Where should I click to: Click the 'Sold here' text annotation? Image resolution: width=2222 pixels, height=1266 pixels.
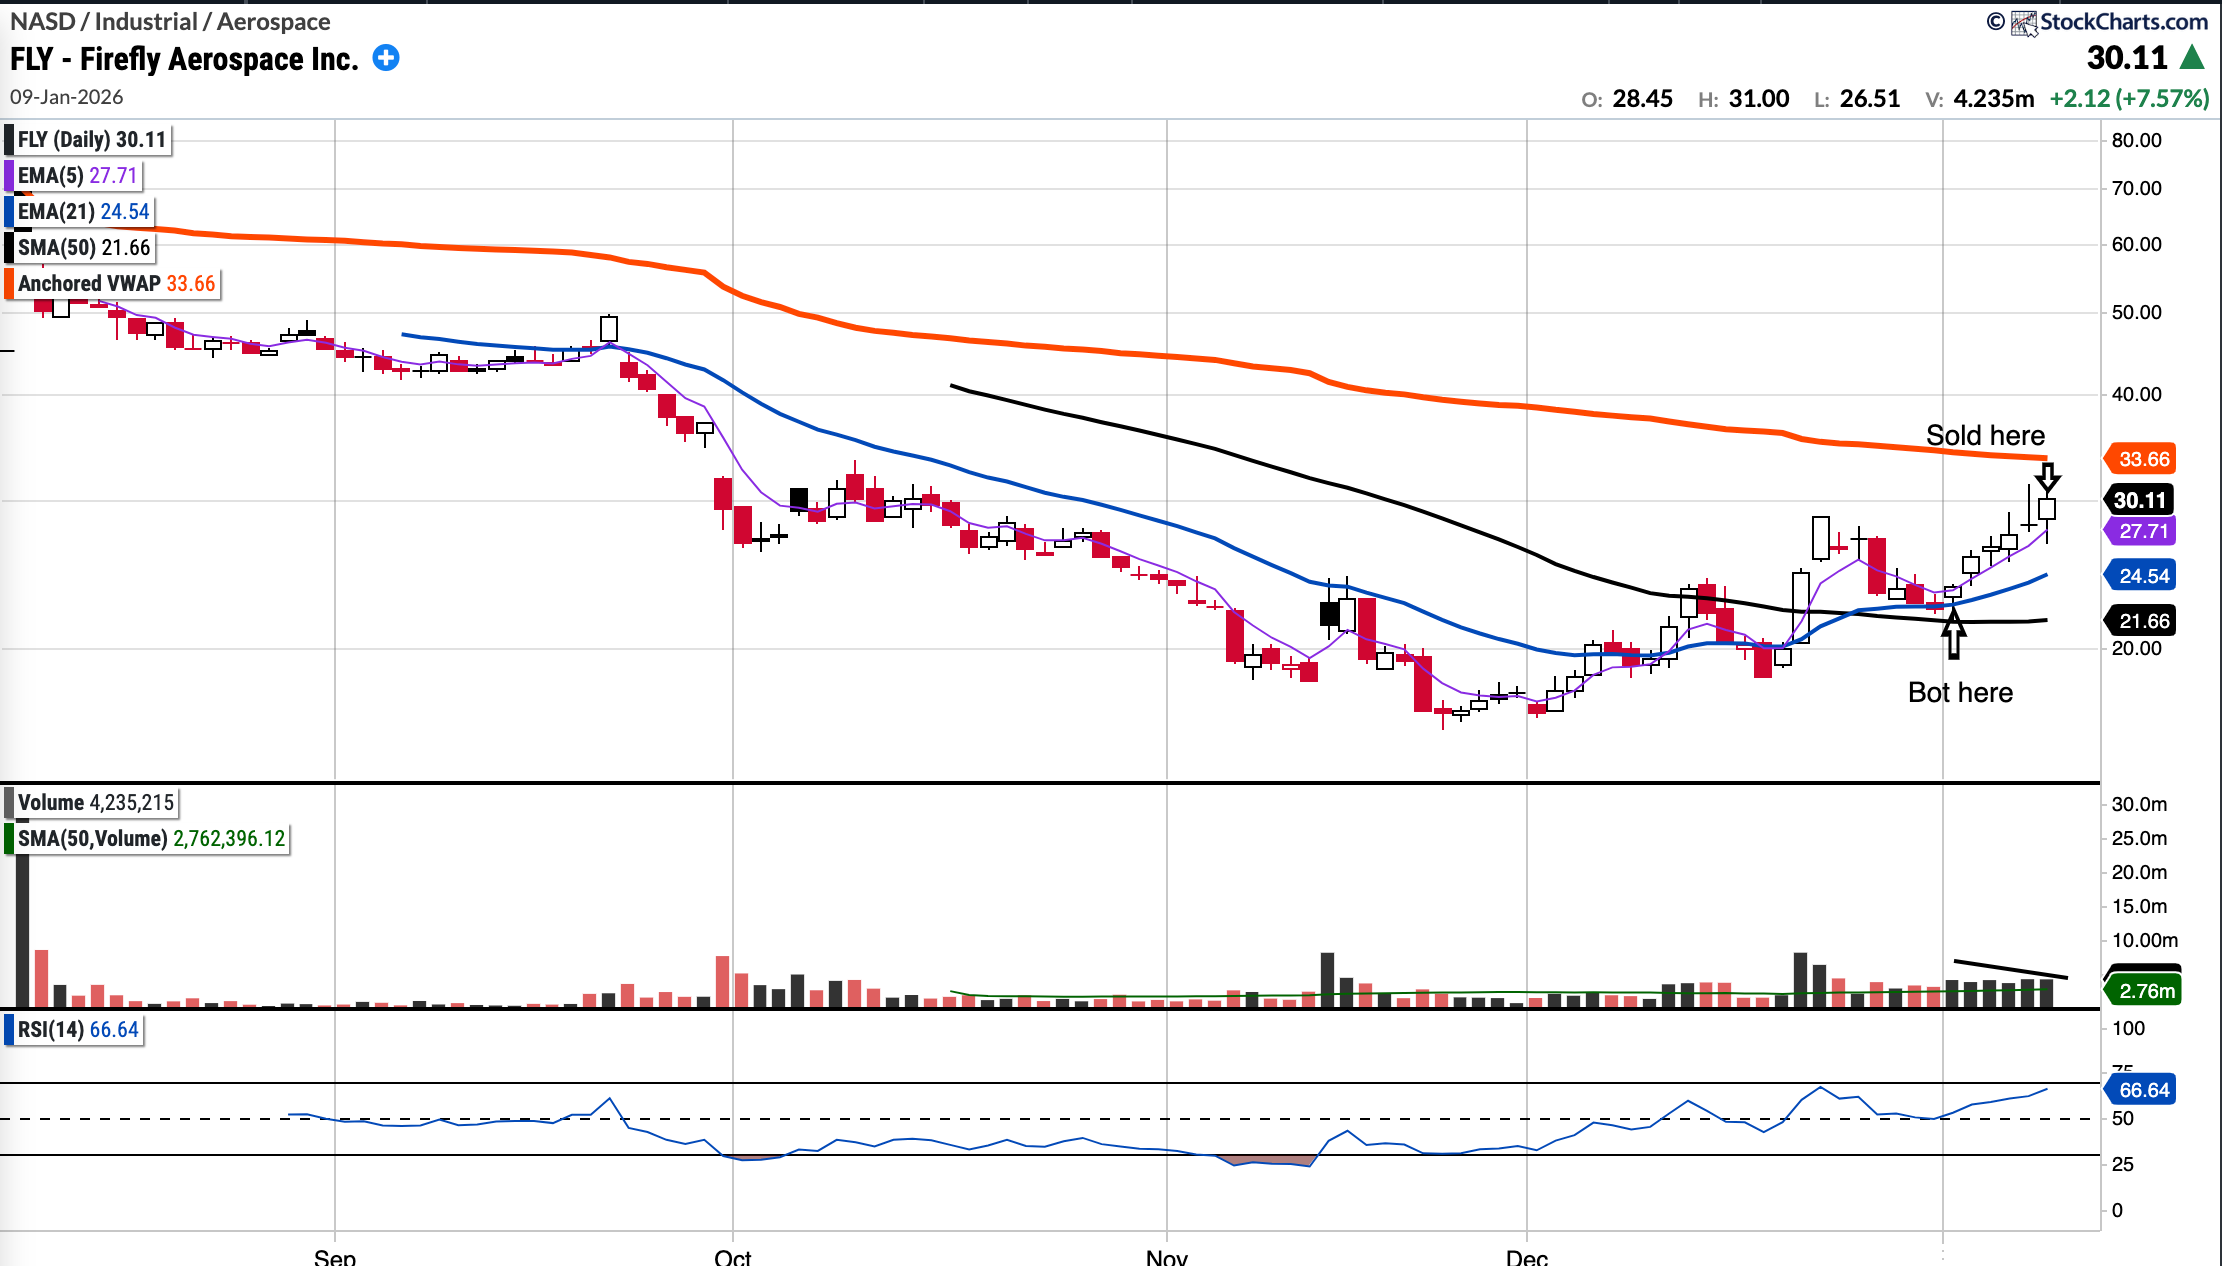[1985, 436]
